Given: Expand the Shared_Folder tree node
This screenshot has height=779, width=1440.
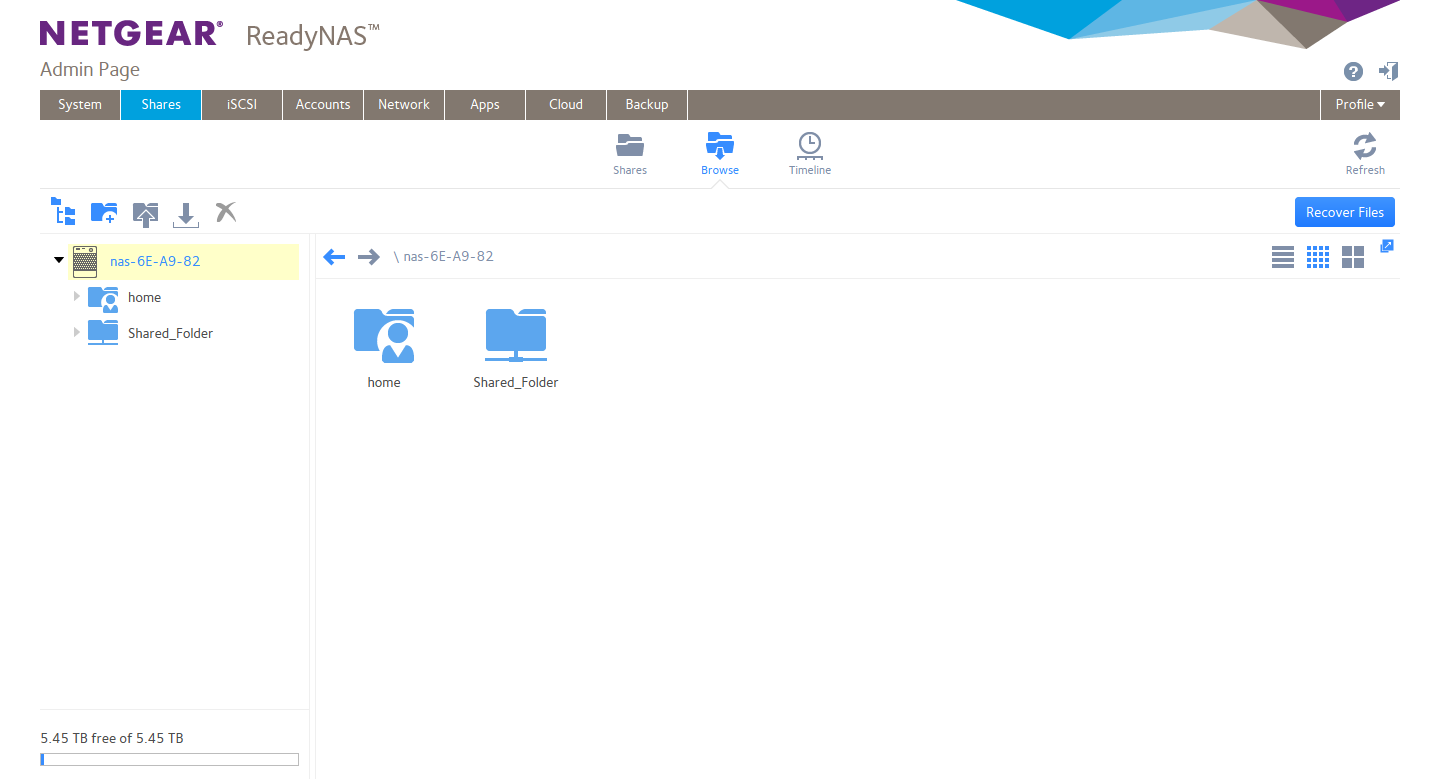Looking at the screenshot, I should pyautogui.click(x=77, y=332).
